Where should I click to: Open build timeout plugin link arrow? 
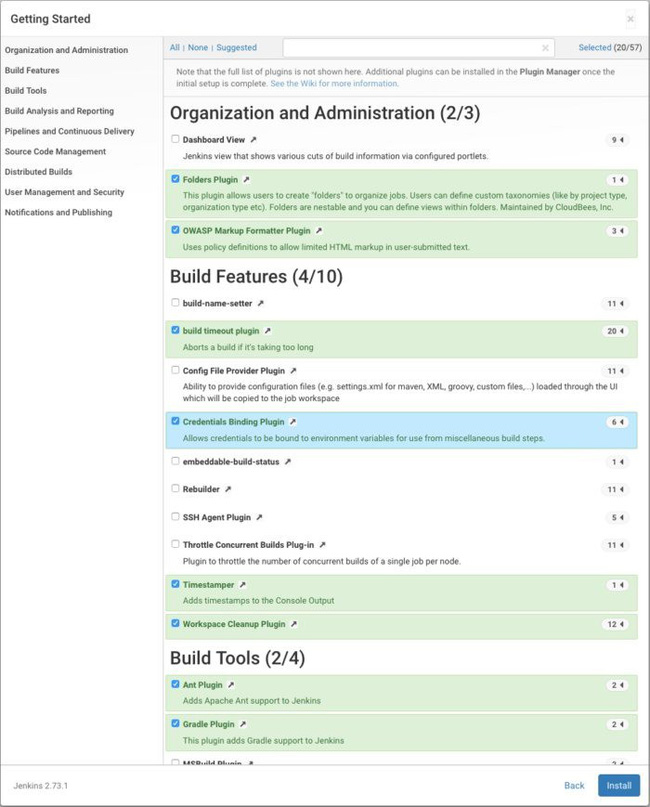coord(267,331)
